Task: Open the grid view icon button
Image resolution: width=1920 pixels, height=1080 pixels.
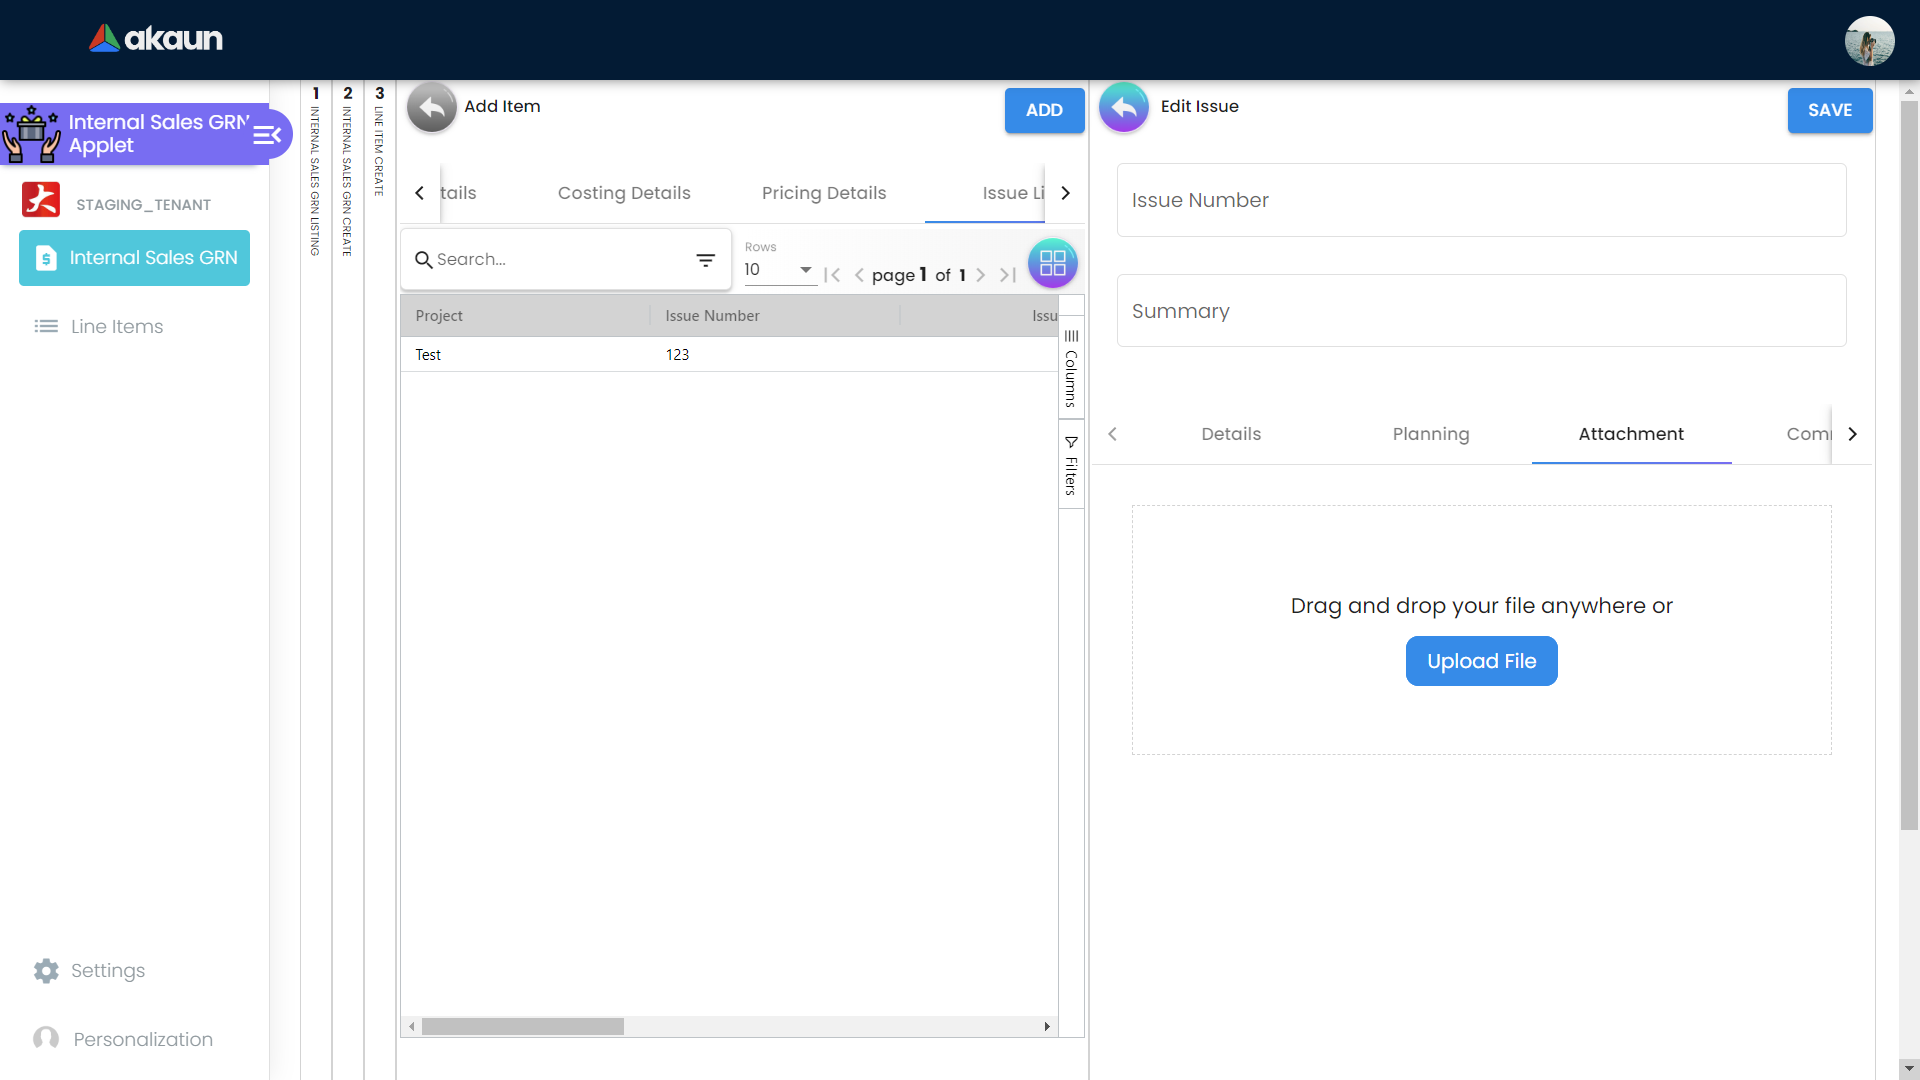Action: [x=1052, y=263]
